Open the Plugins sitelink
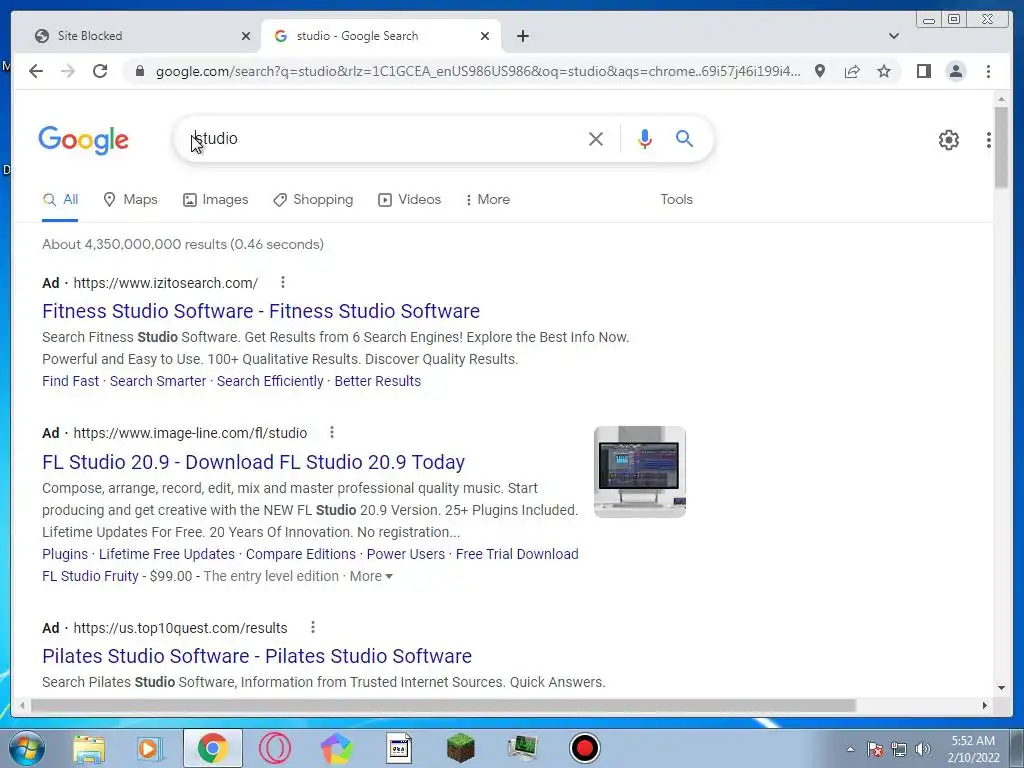 [65, 554]
